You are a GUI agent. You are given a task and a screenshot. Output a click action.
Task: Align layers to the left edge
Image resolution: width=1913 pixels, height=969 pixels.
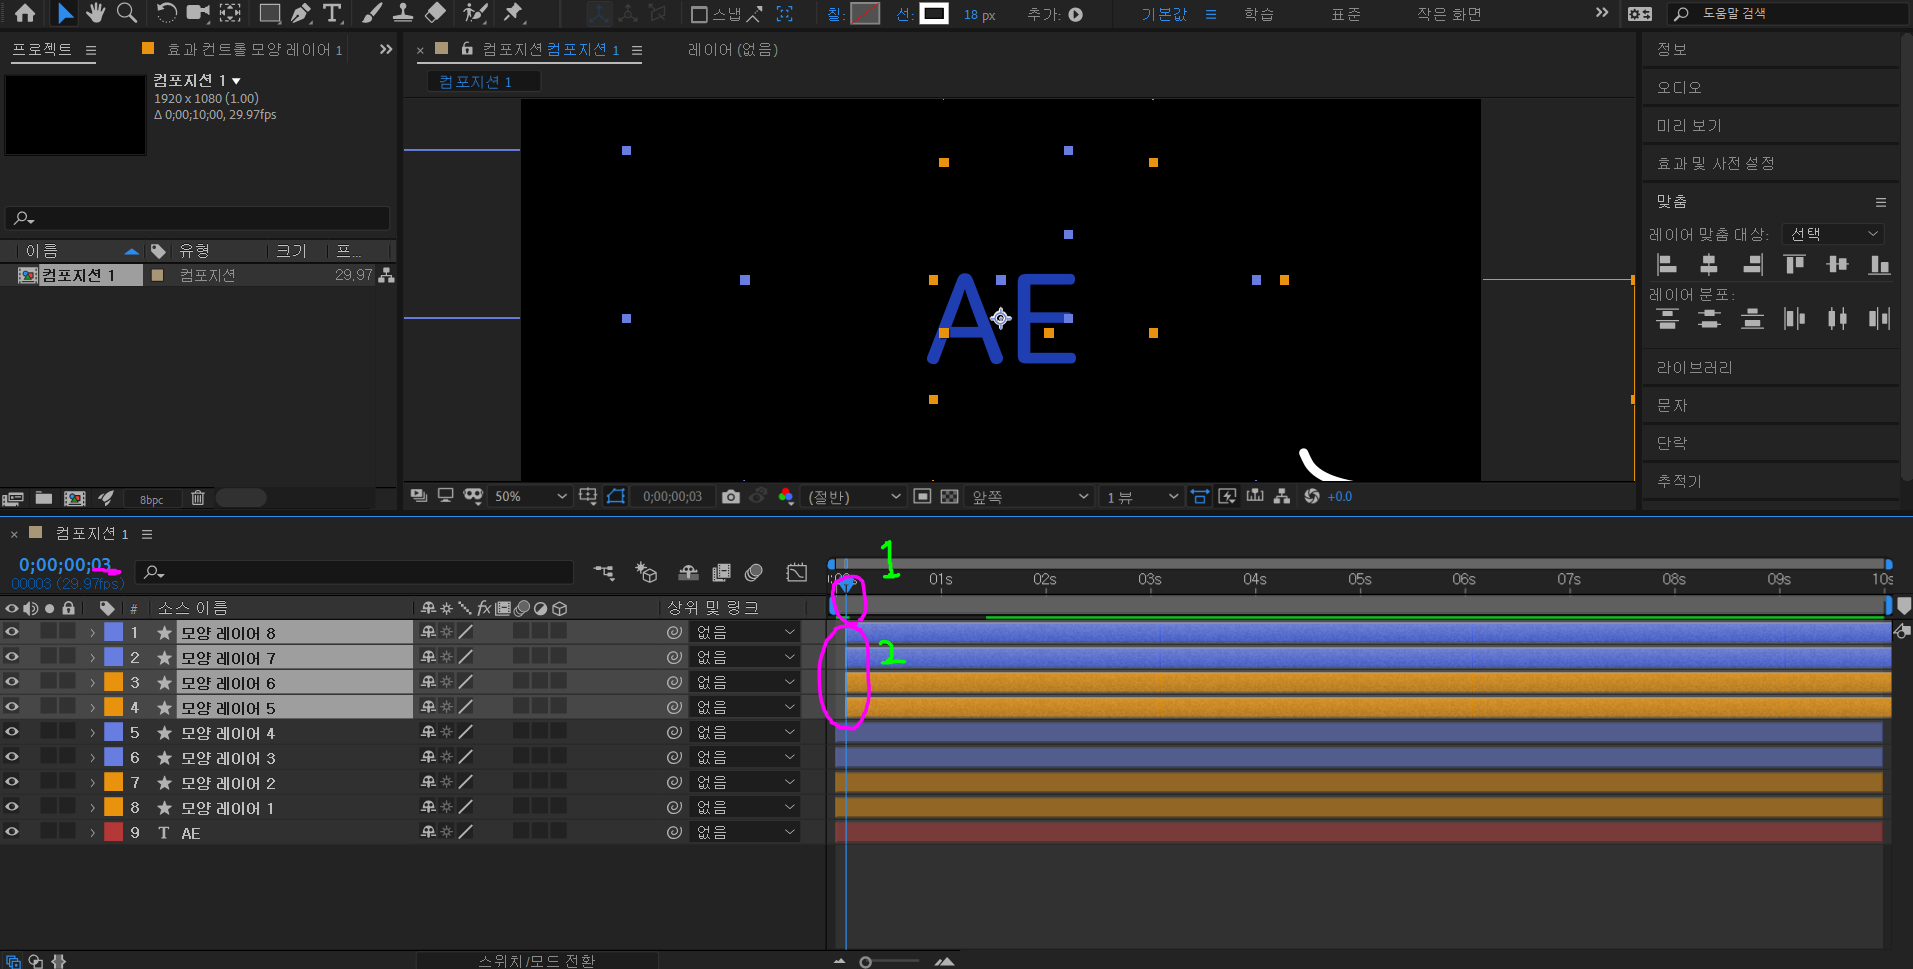pos(1666,264)
